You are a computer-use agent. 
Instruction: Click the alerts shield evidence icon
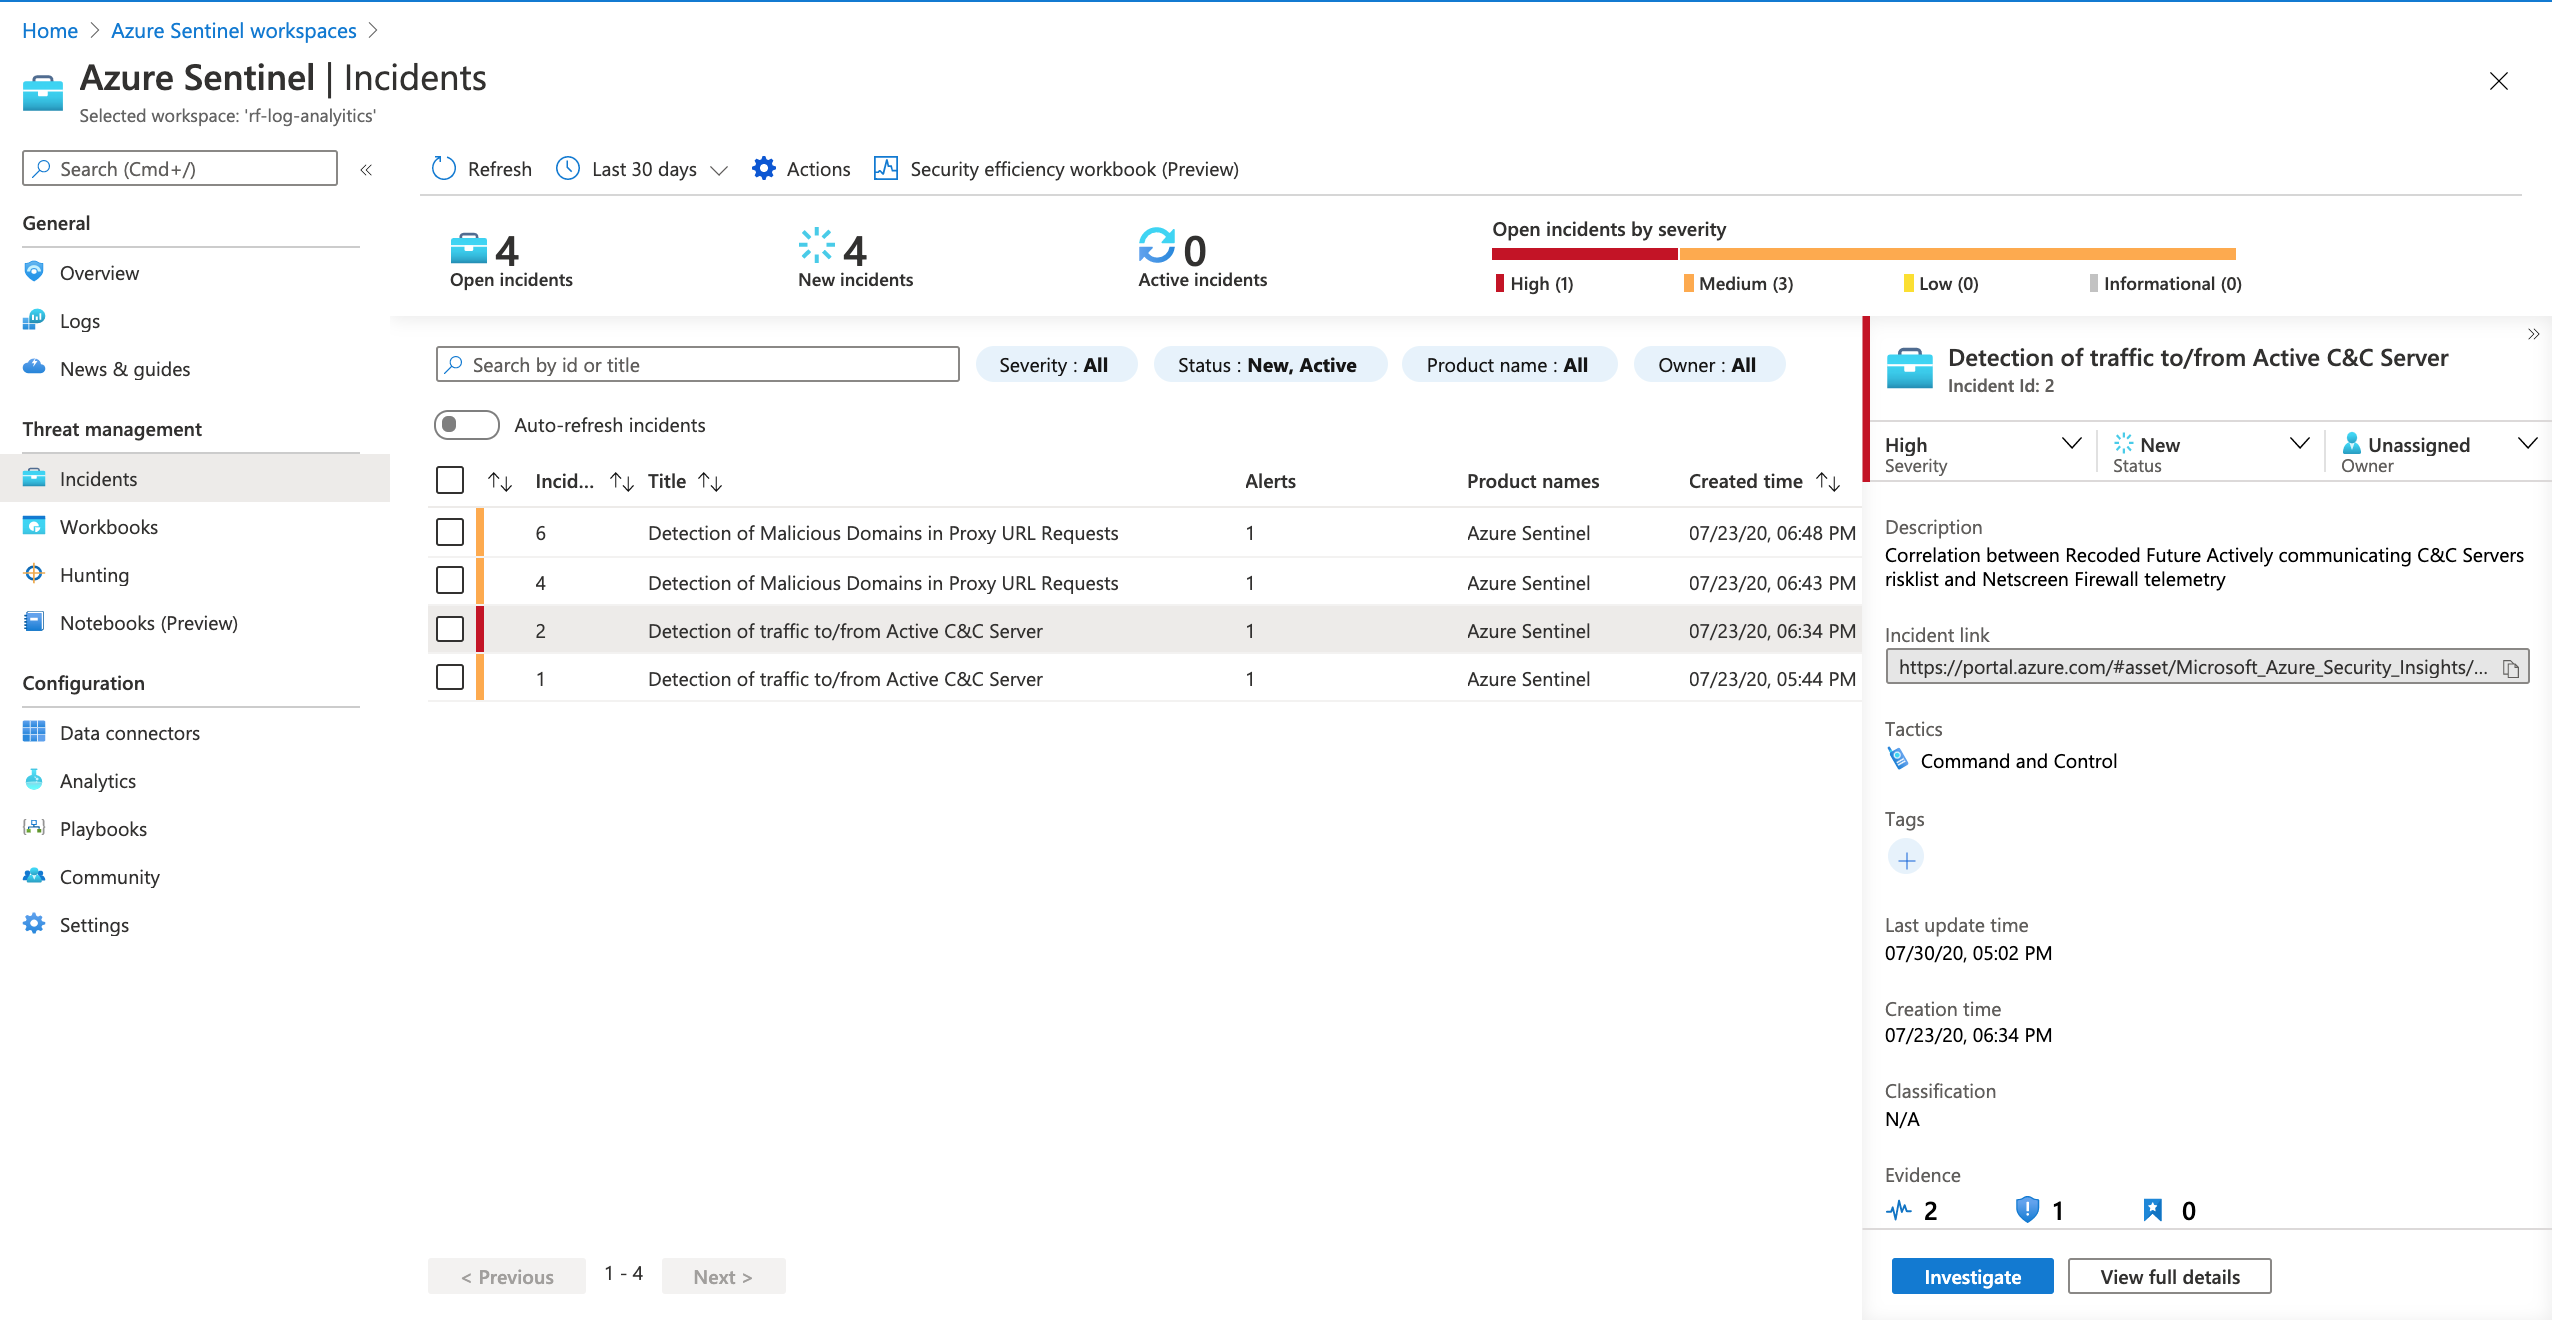click(2027, 1211)
